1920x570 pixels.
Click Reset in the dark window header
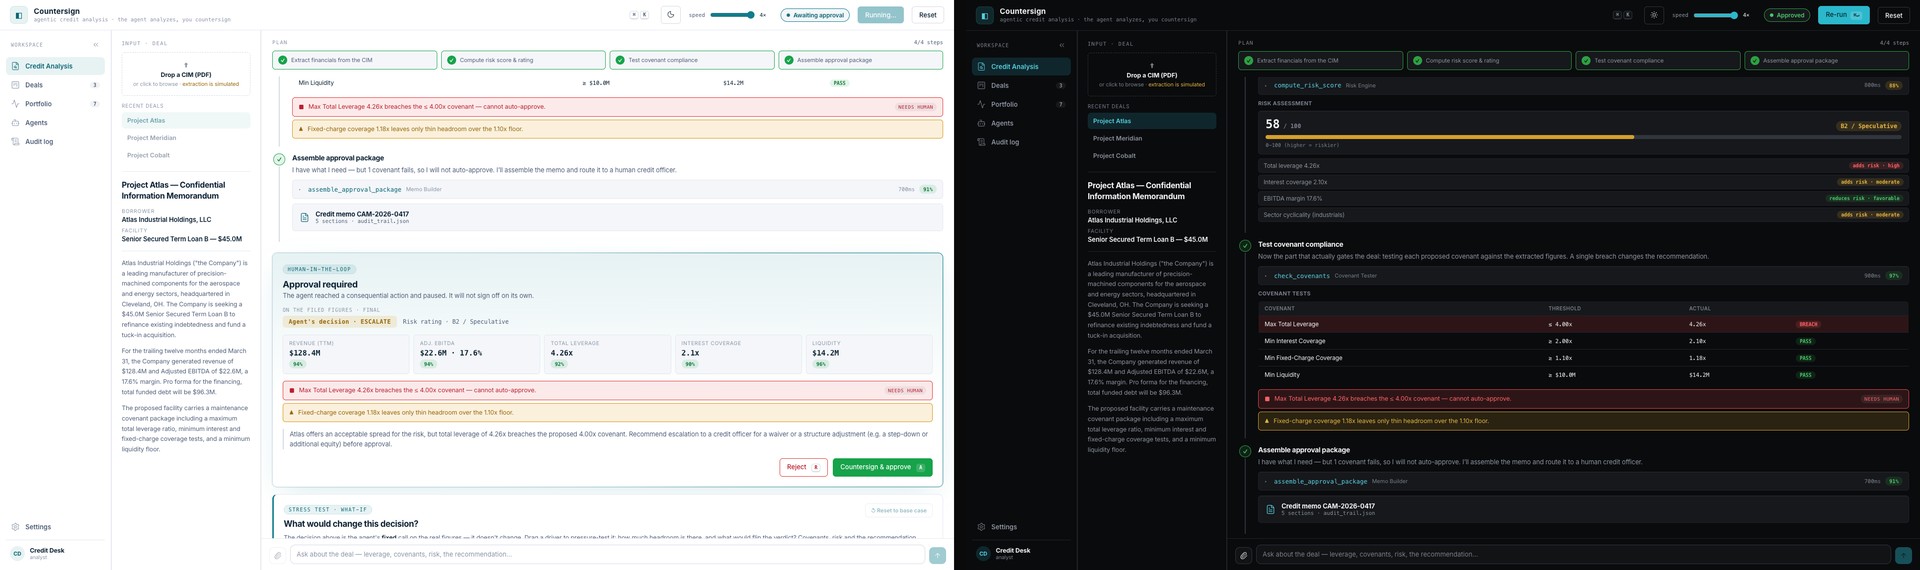tap(1893, 15)
